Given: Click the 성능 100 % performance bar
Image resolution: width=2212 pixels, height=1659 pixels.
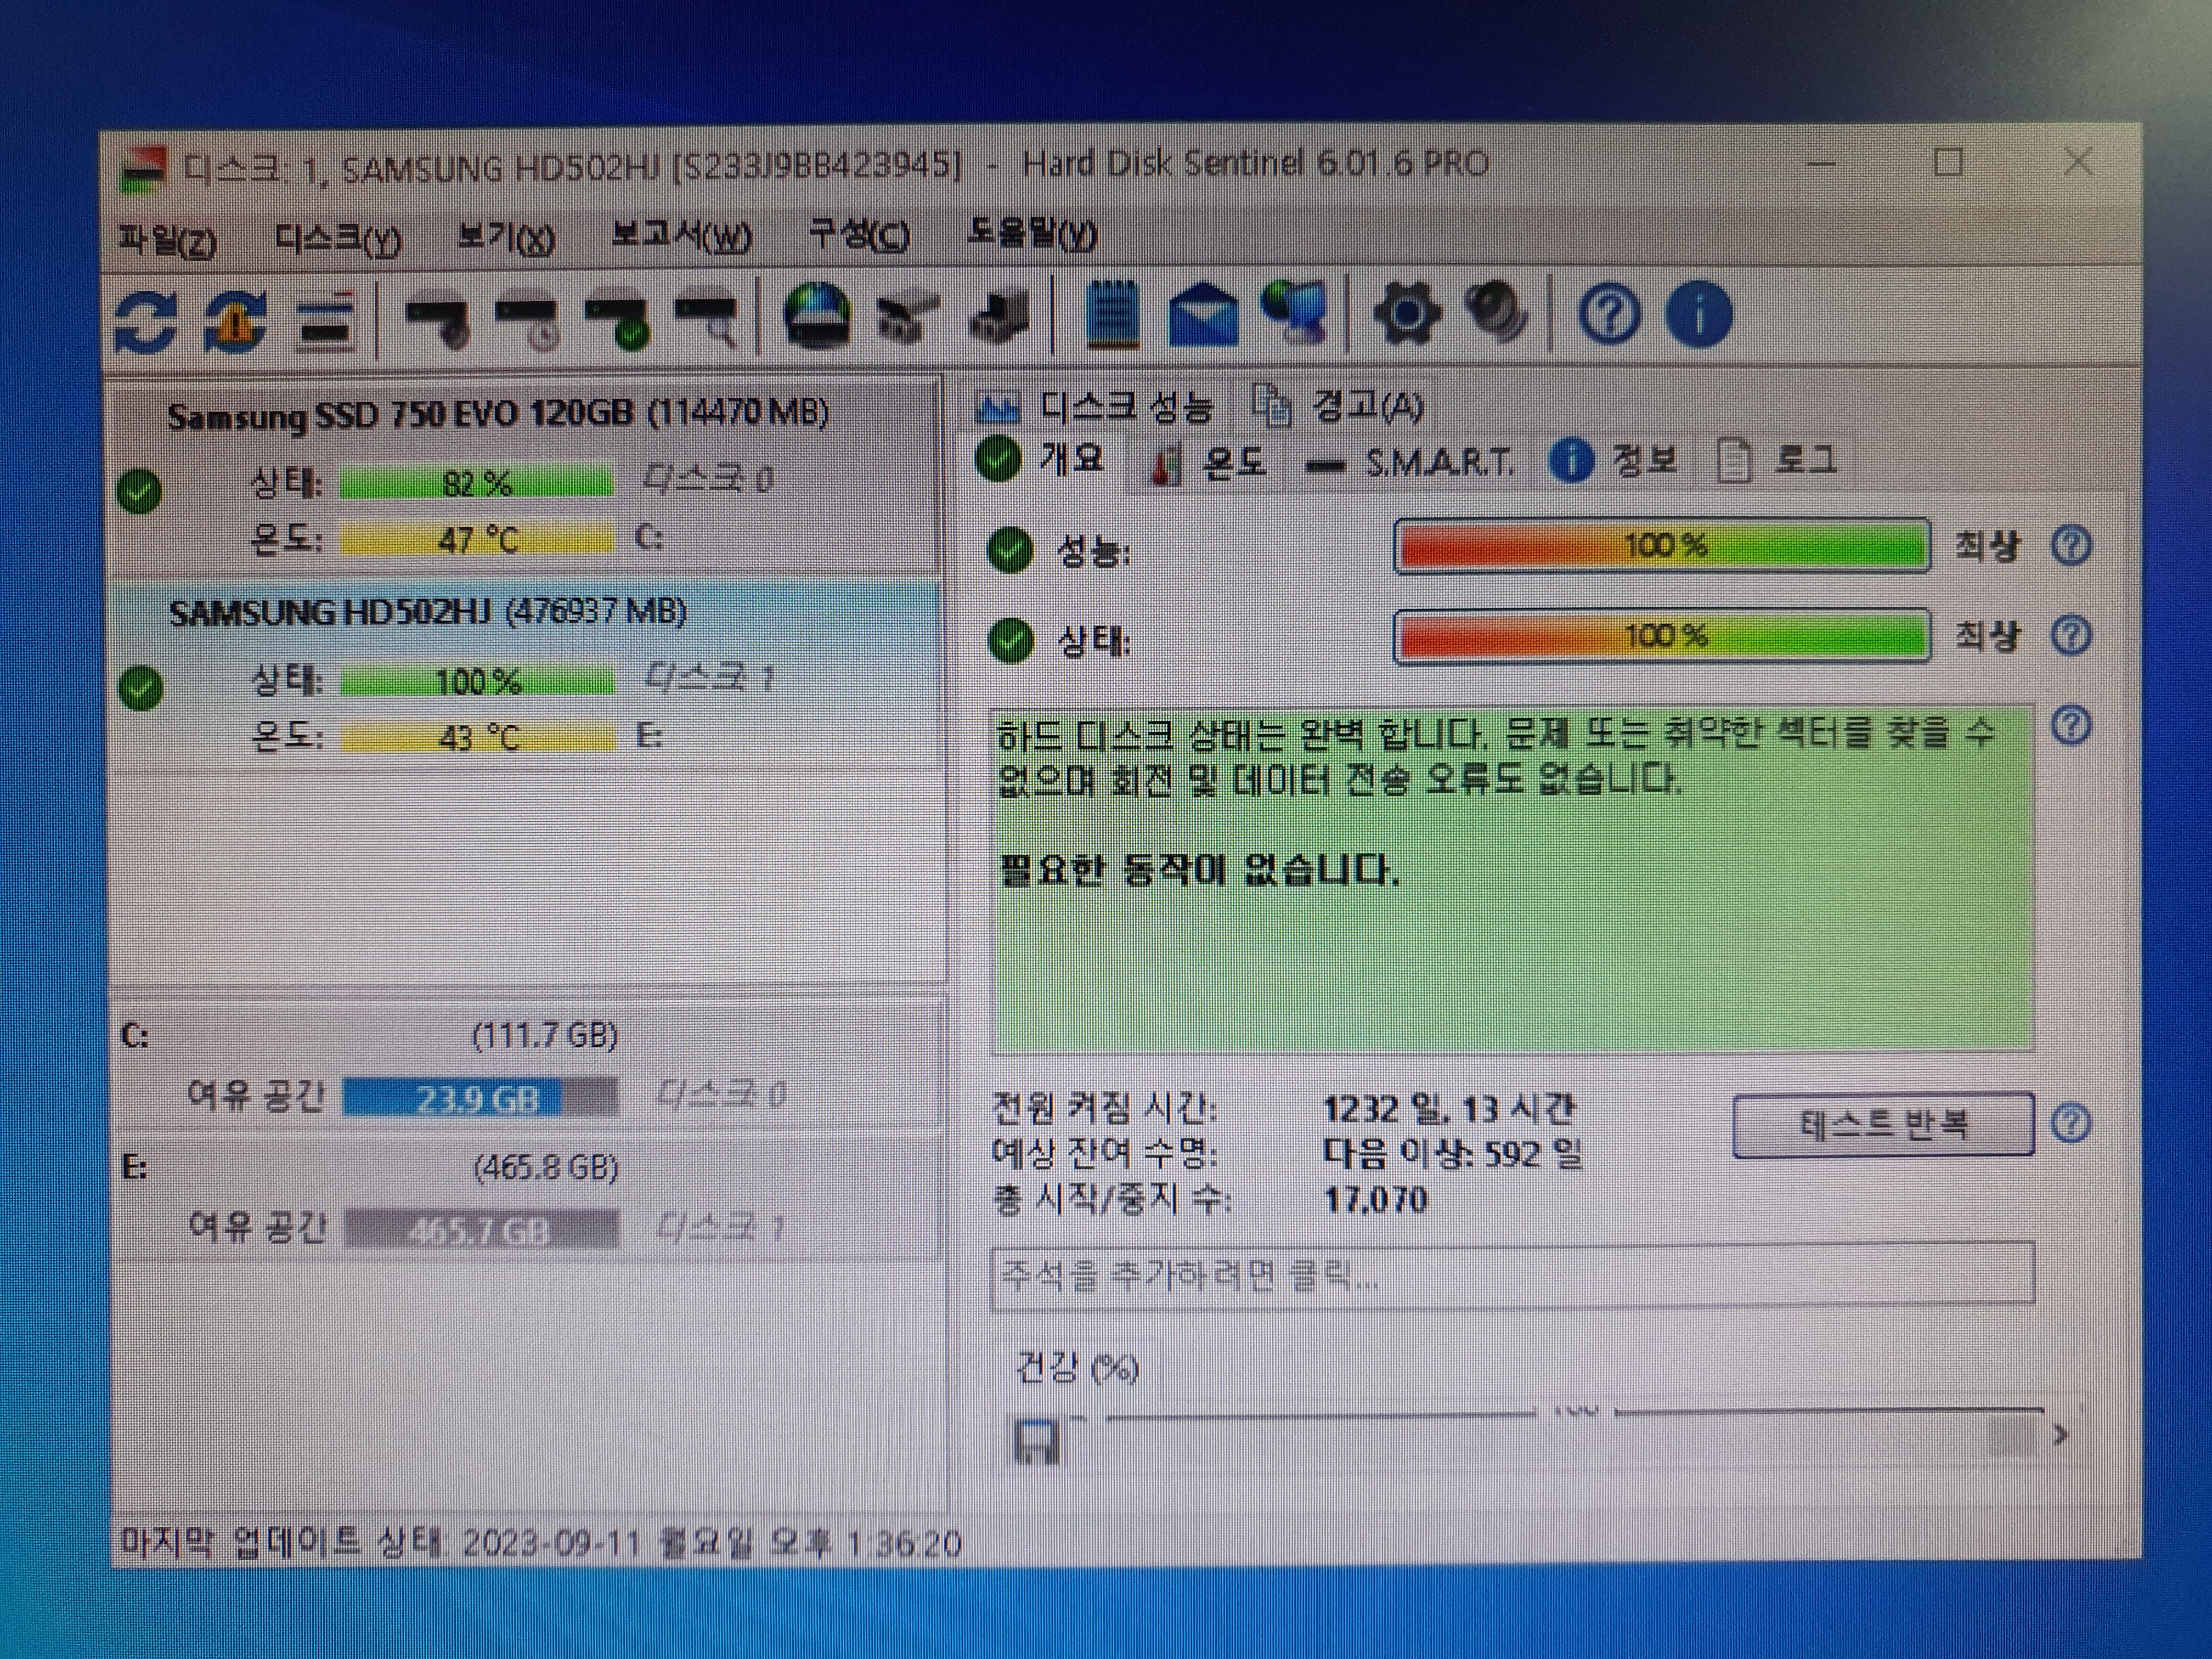Looking at the screenshot, I should click(1661, 545).
